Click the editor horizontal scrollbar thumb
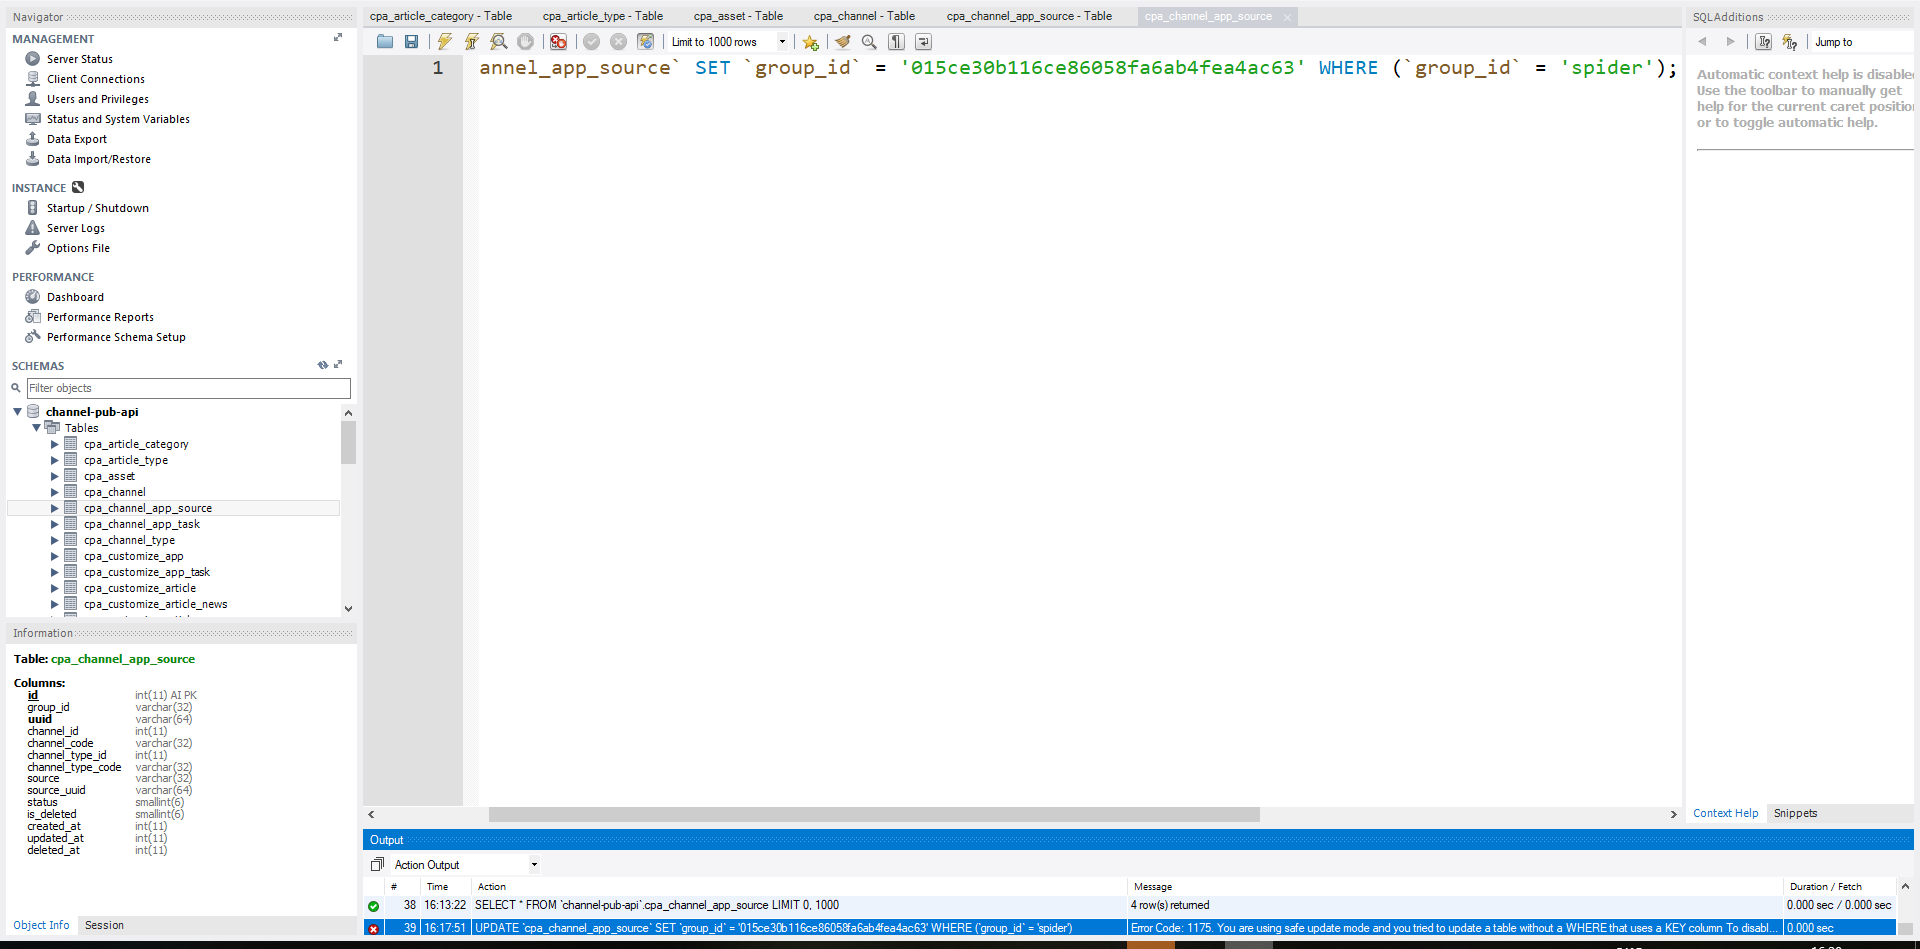This screenshot has height=949, width=1920. click(873, 815)
